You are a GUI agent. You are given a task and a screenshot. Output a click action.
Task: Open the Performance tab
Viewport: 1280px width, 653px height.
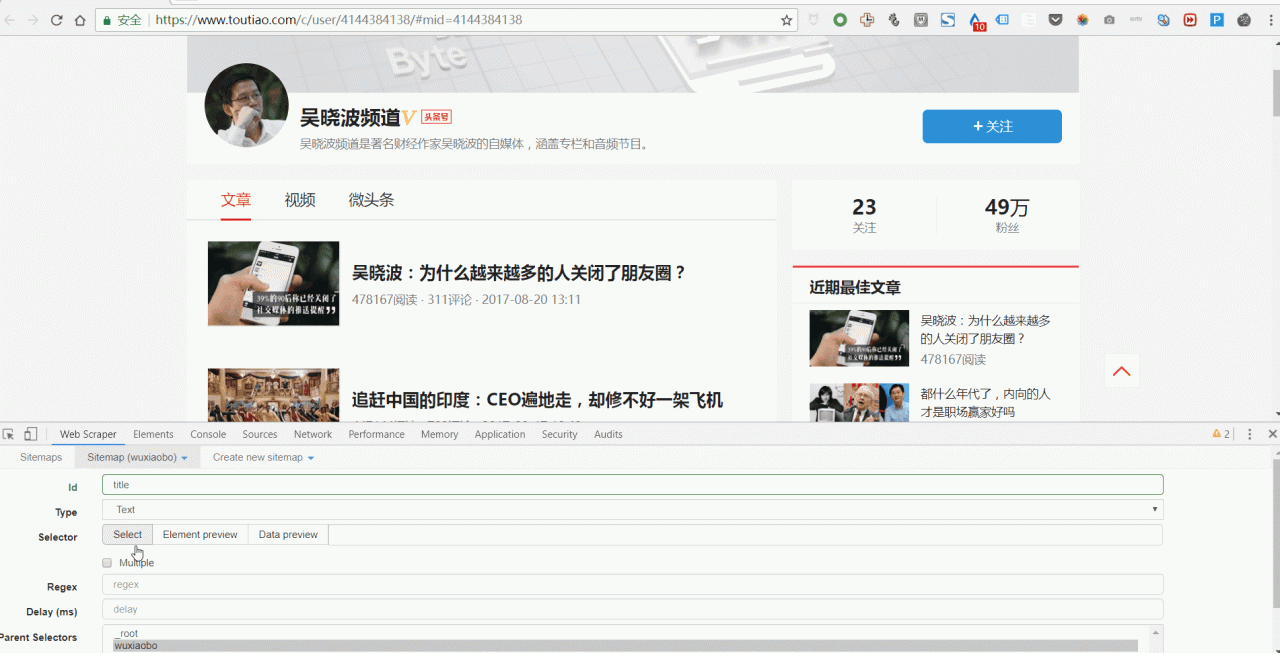(376, 434)
